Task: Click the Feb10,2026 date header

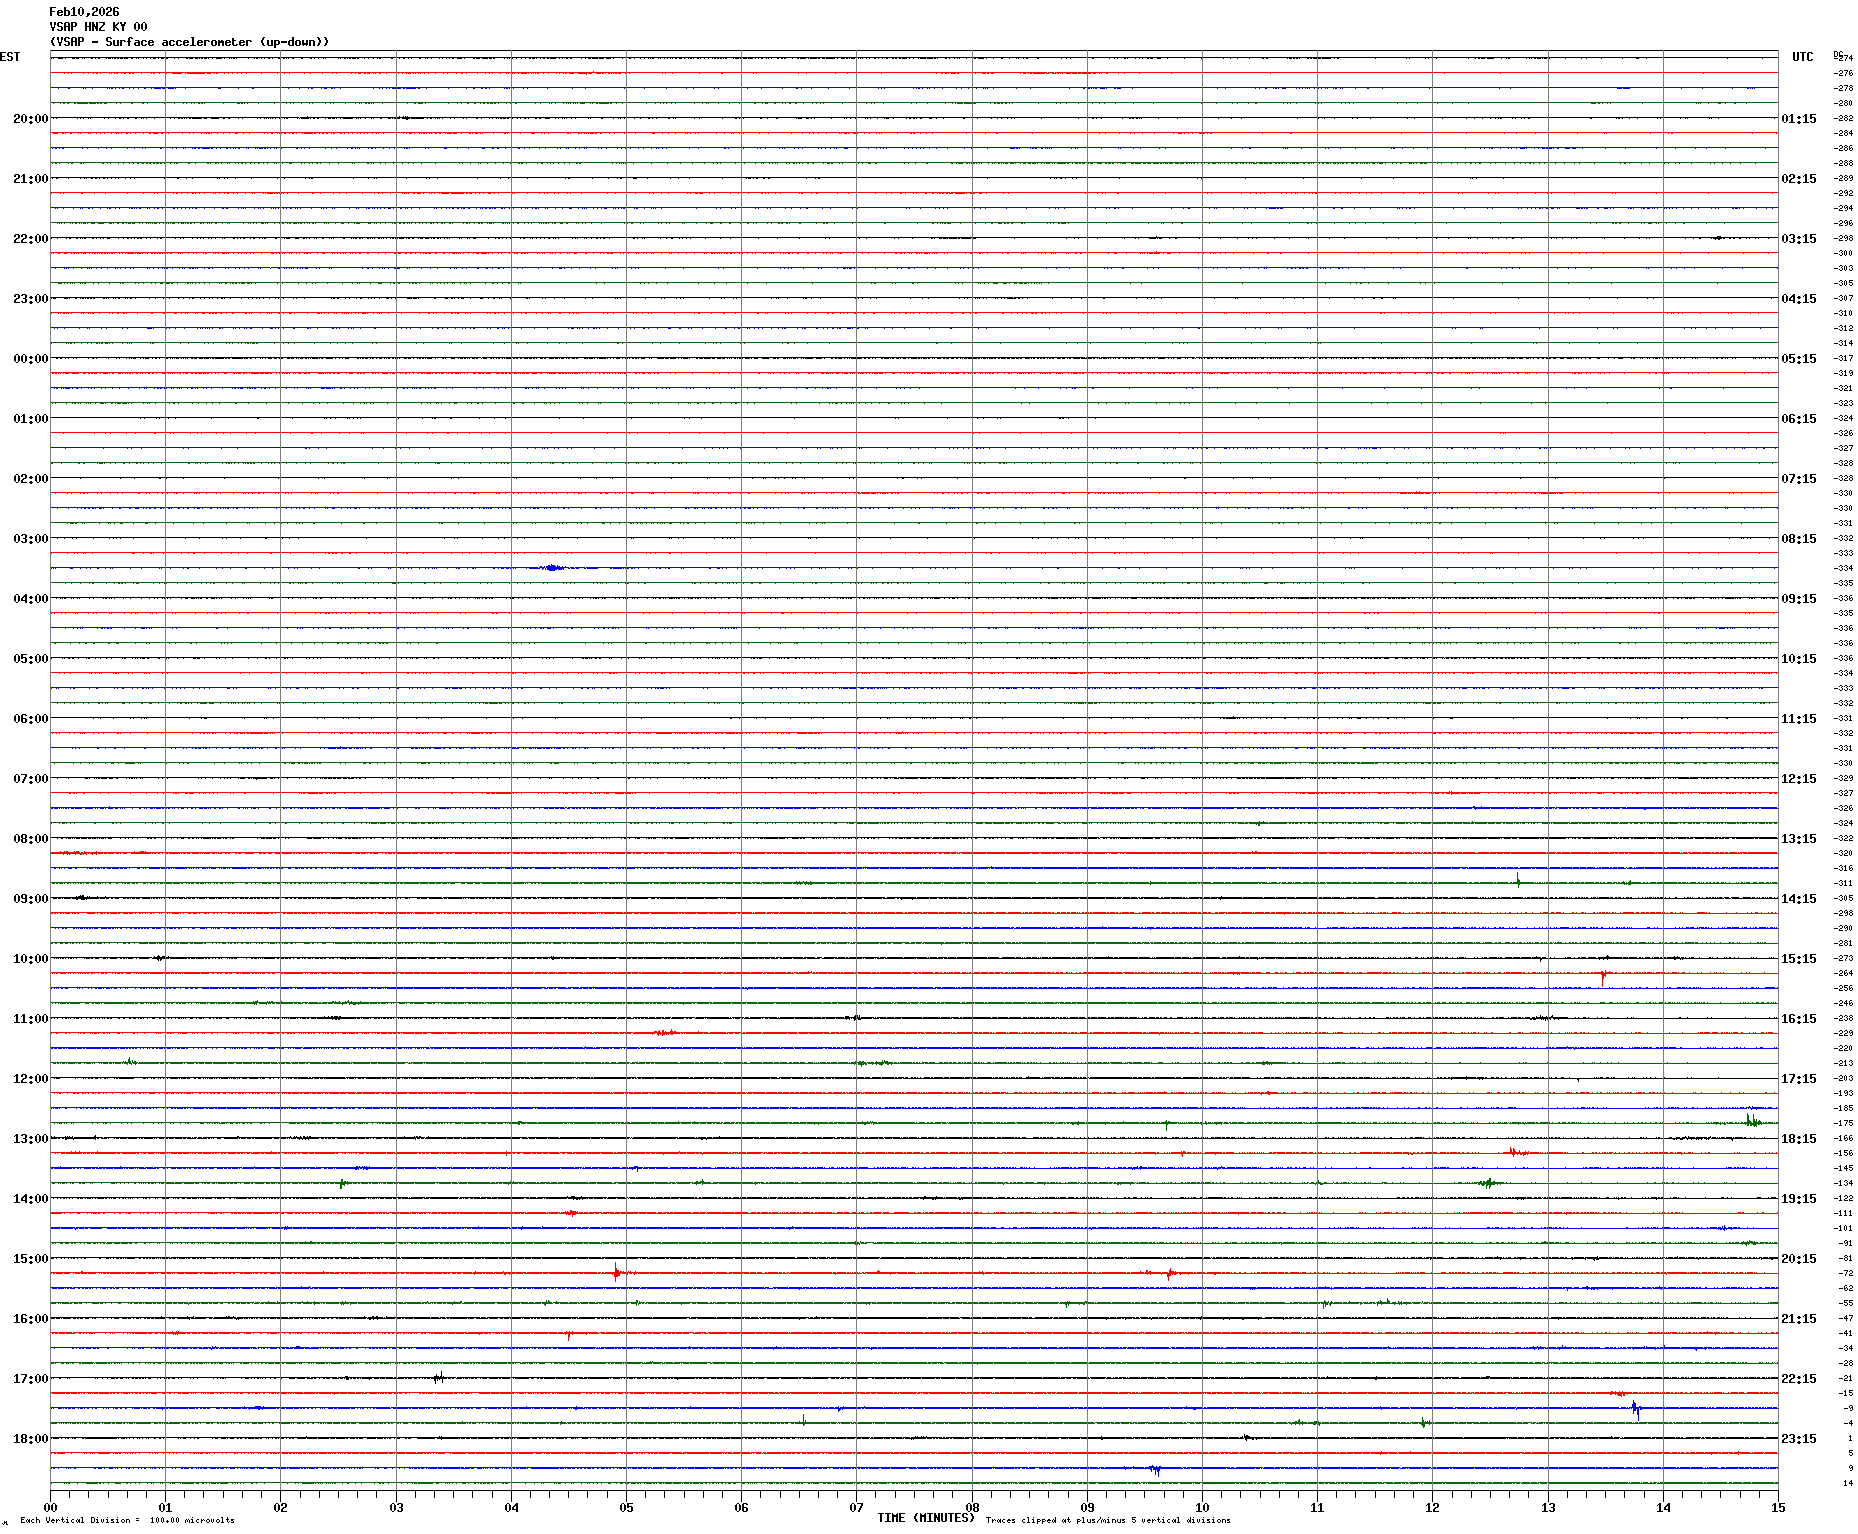Action: 84,12
